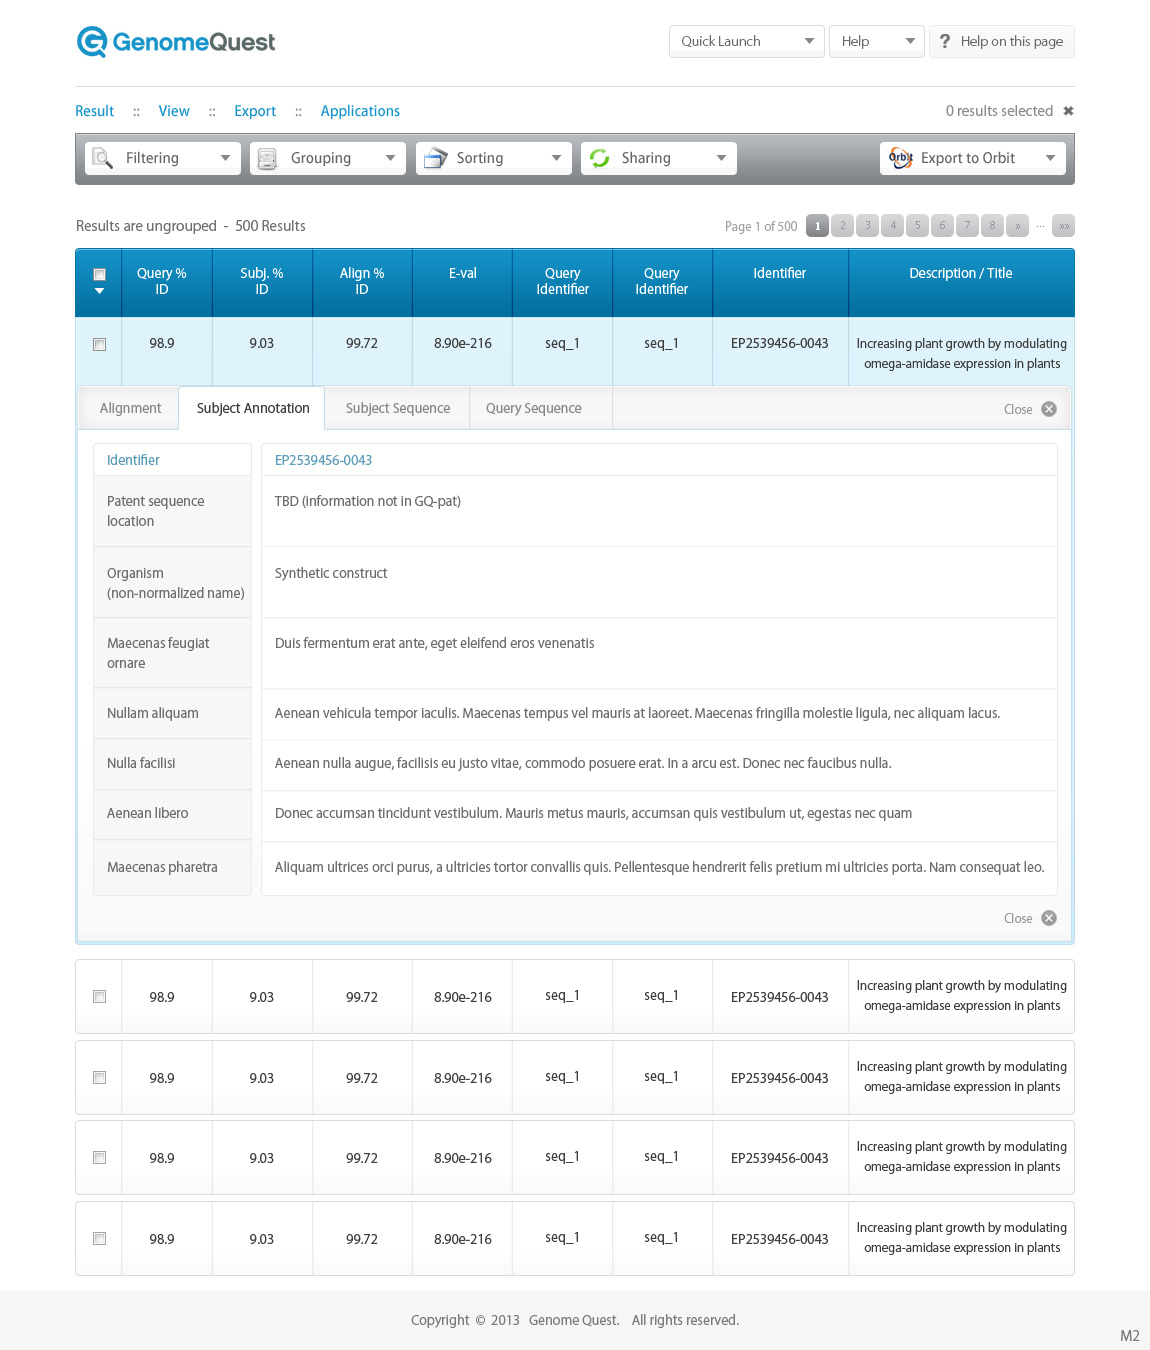Expand the Export to Orbit dropdown arrow
Viewport: 1150px width, 1350px height.
(x=1050, y=158)
